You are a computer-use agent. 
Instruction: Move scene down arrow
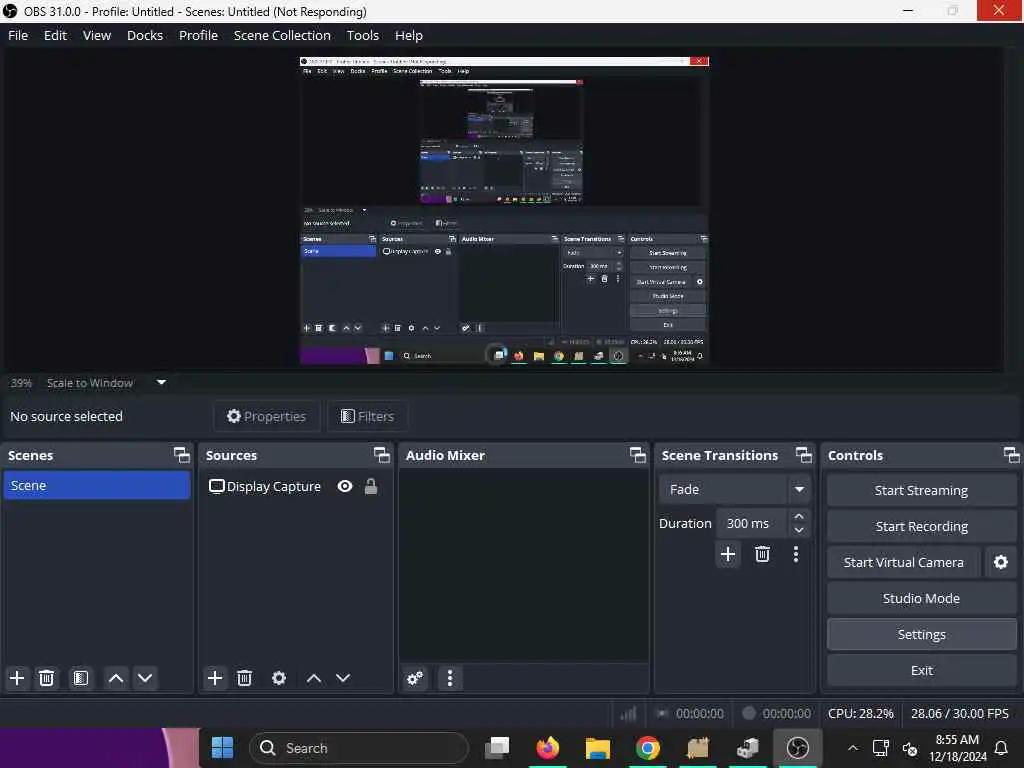click(x=145, y=678)
